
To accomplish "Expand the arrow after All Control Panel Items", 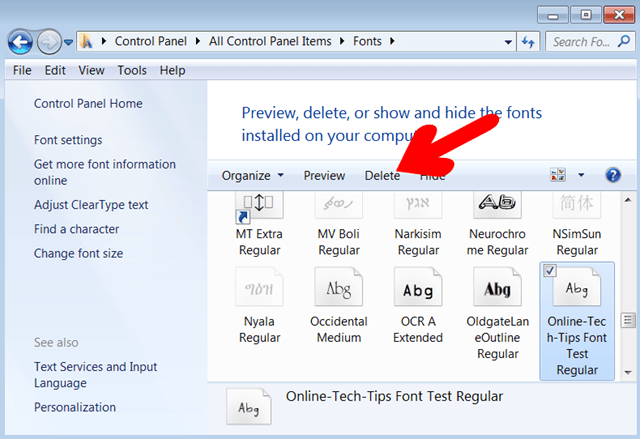I will pyautogui.click(x=342, y=41).
